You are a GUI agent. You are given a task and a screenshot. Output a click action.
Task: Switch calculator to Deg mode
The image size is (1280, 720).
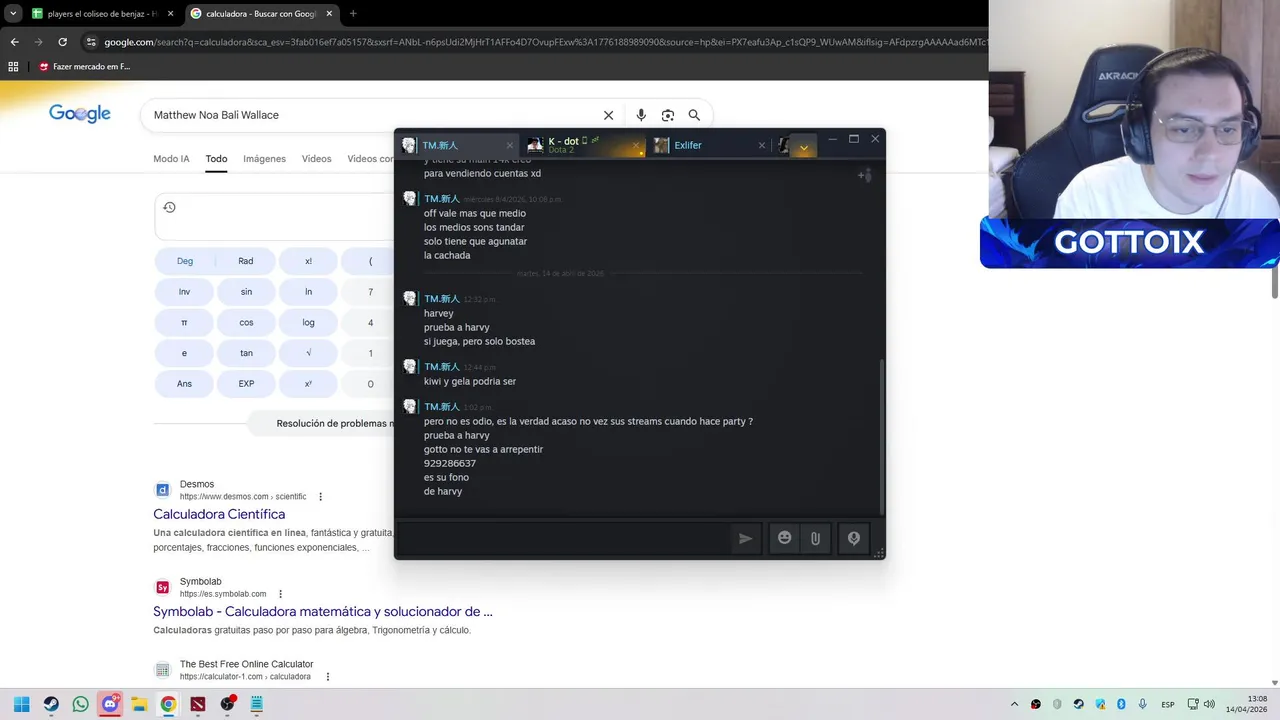click(185, 261)
